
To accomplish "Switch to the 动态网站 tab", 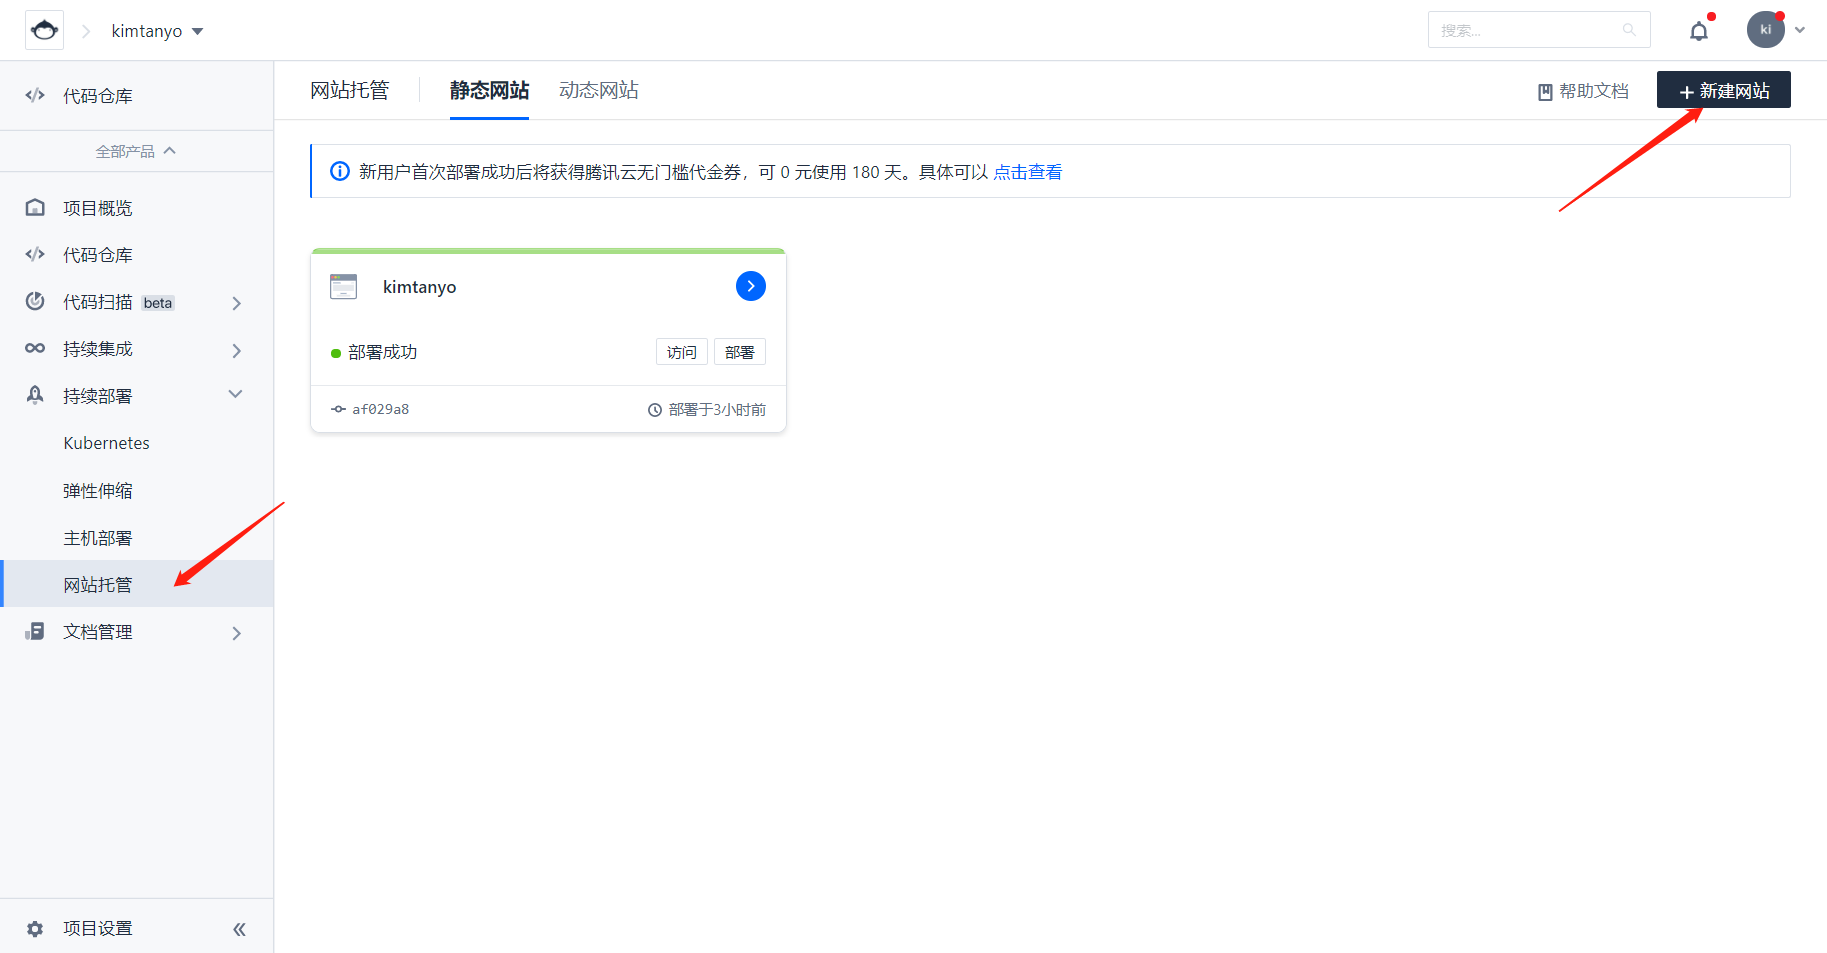I will (598, 90).
